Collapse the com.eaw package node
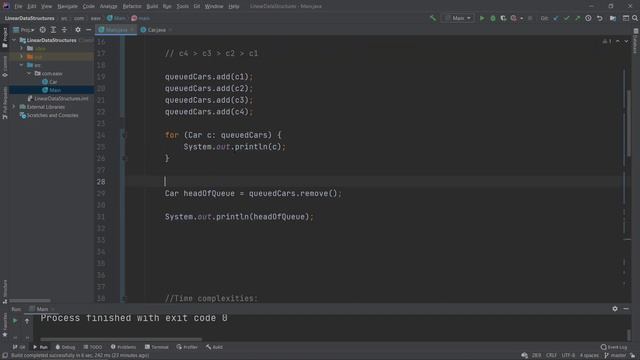Screen dimensions: 640x360 (x=29, y=73)
